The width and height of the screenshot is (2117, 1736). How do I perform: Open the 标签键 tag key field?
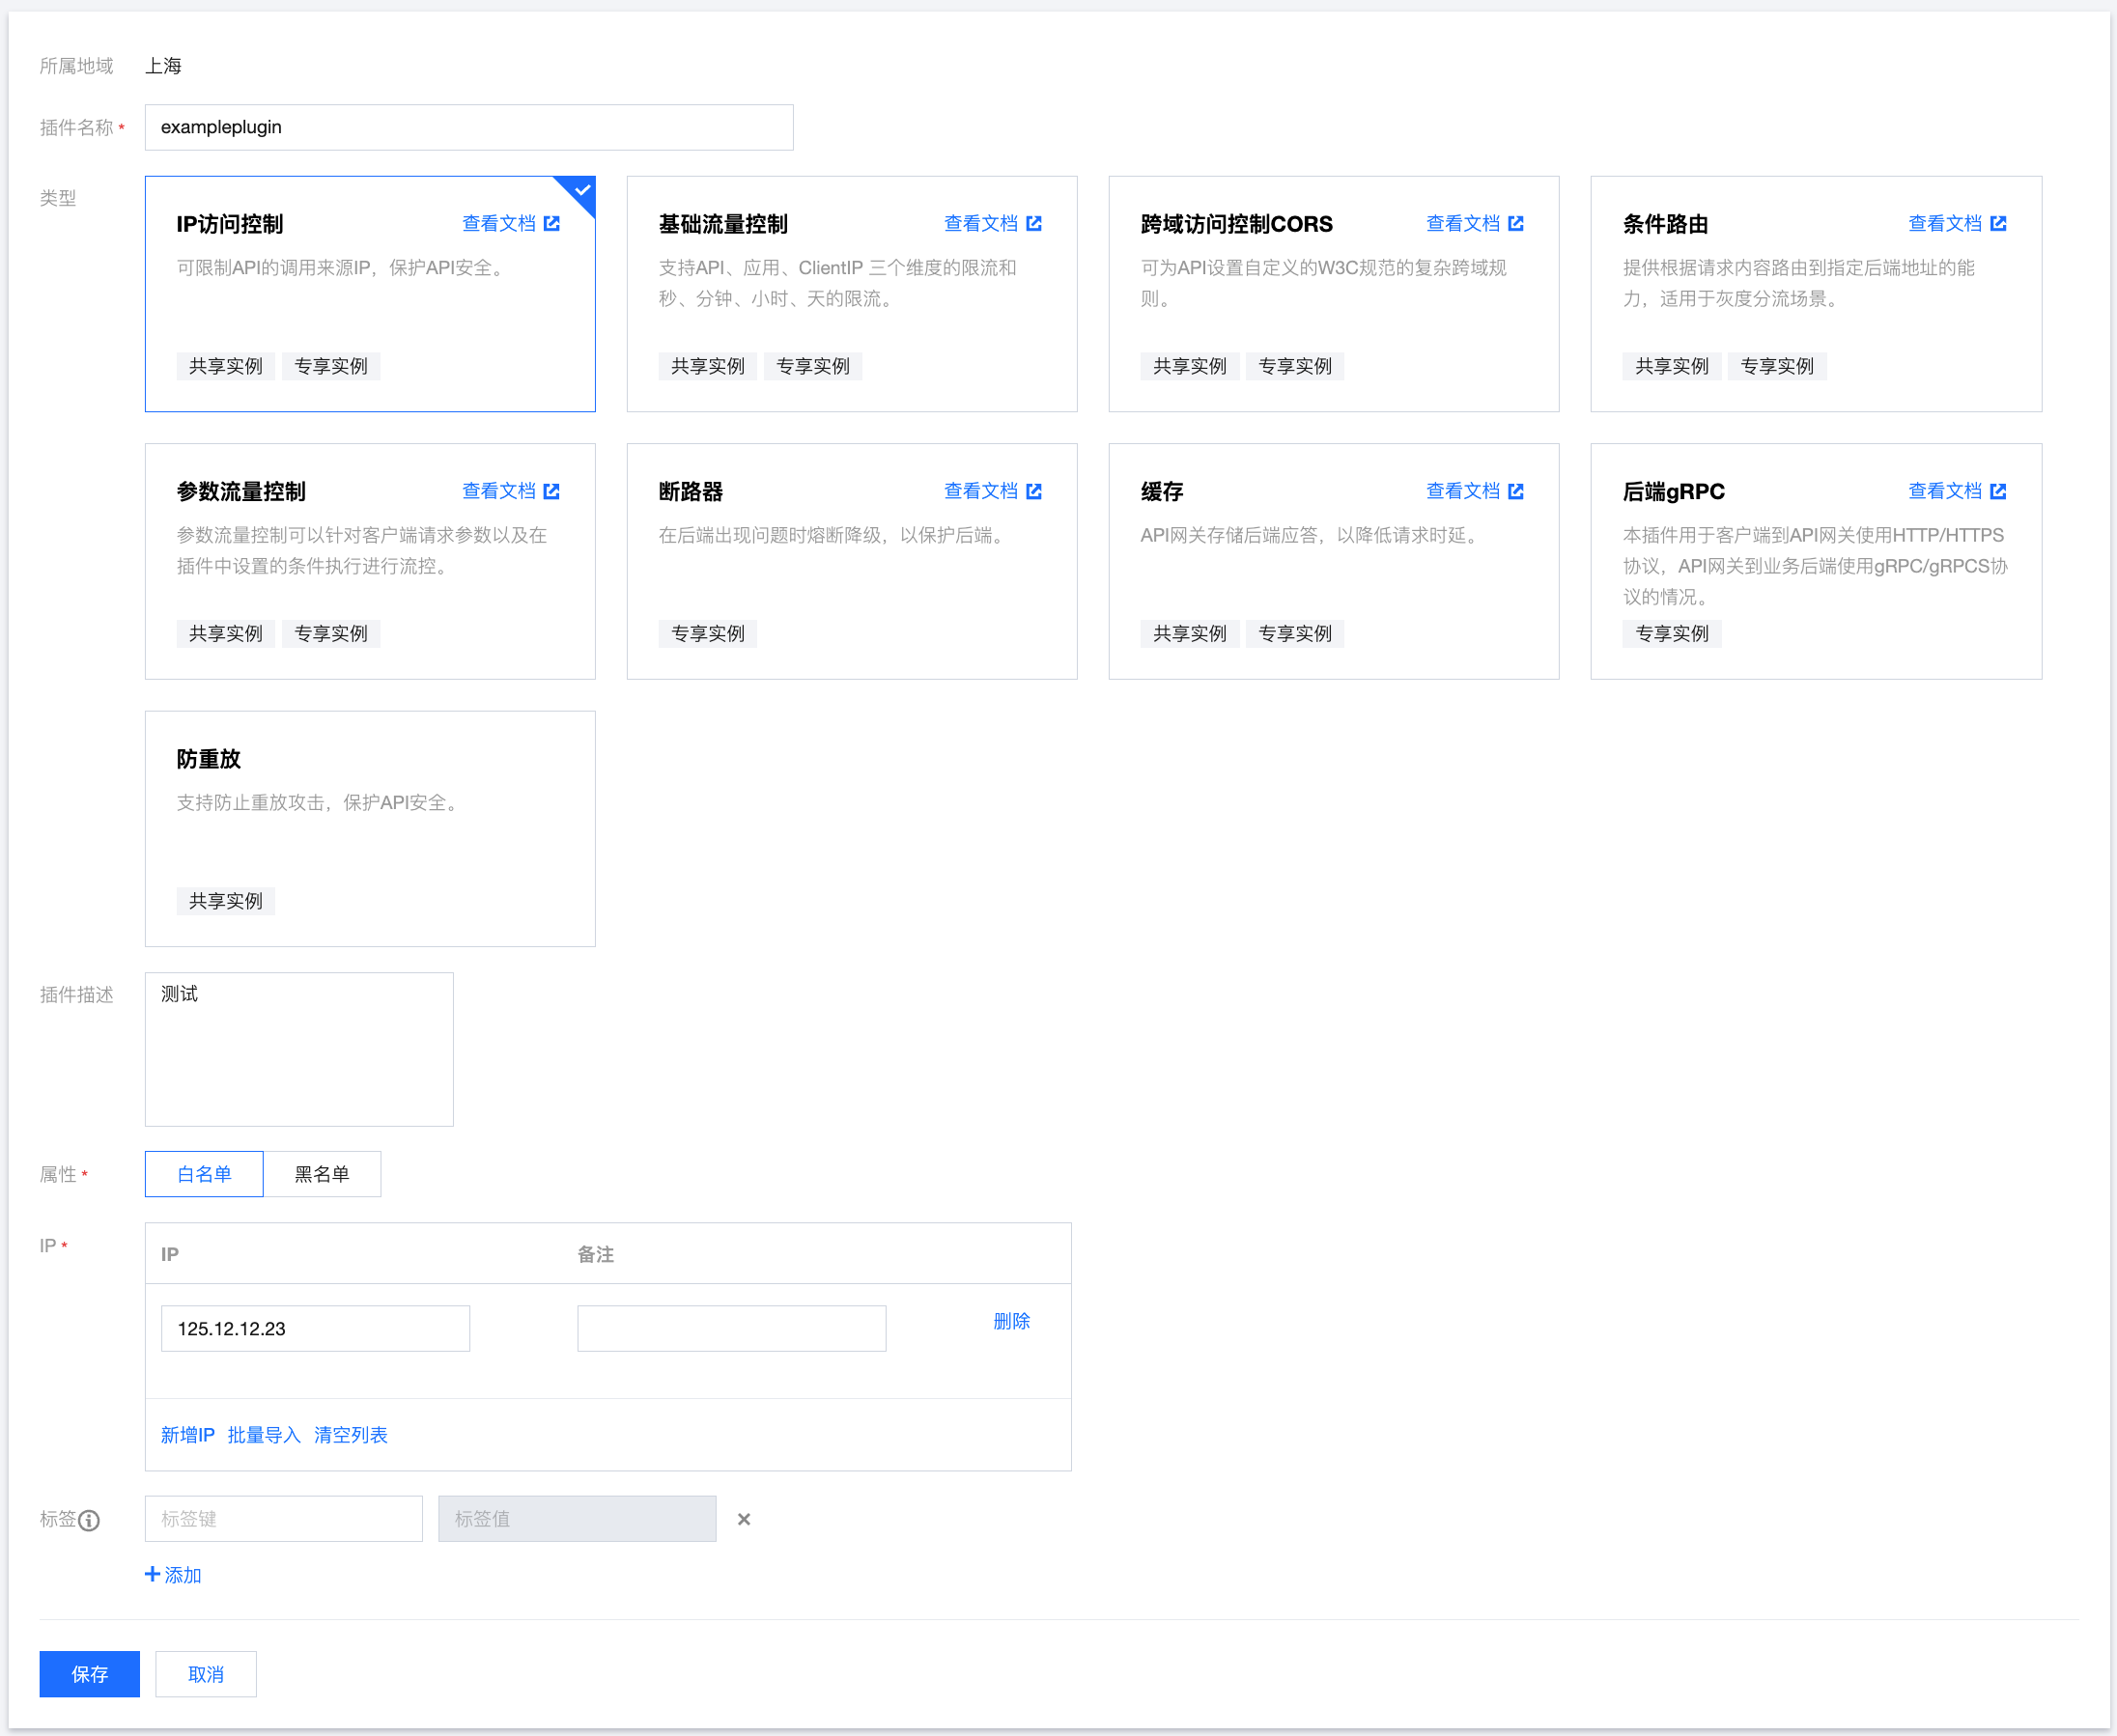(284, 1519)
